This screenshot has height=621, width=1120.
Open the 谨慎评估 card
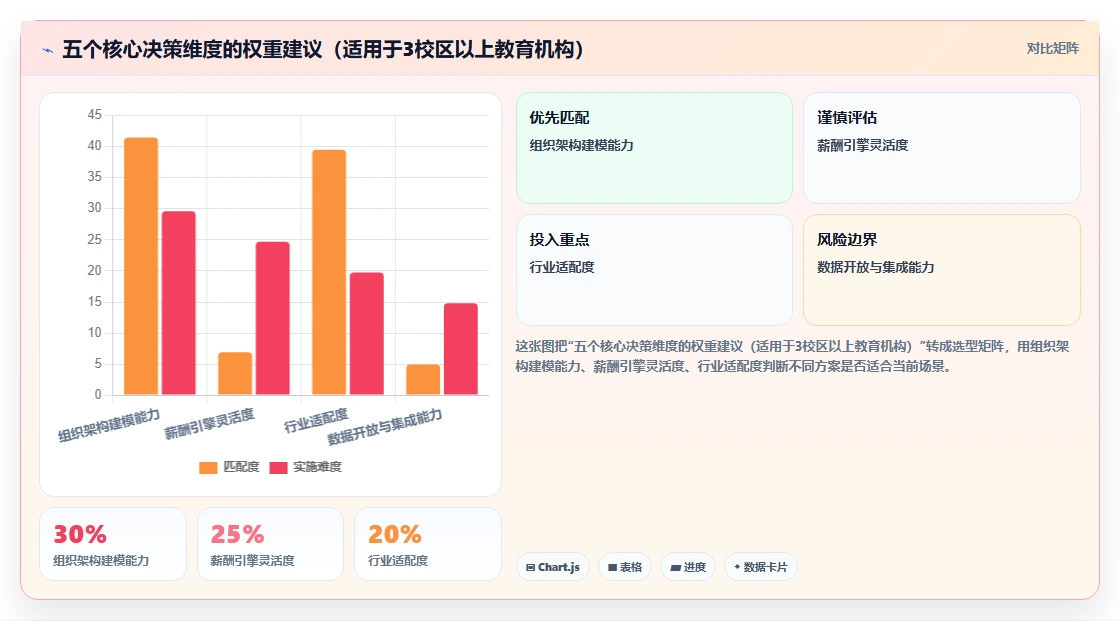pos(941,148)
